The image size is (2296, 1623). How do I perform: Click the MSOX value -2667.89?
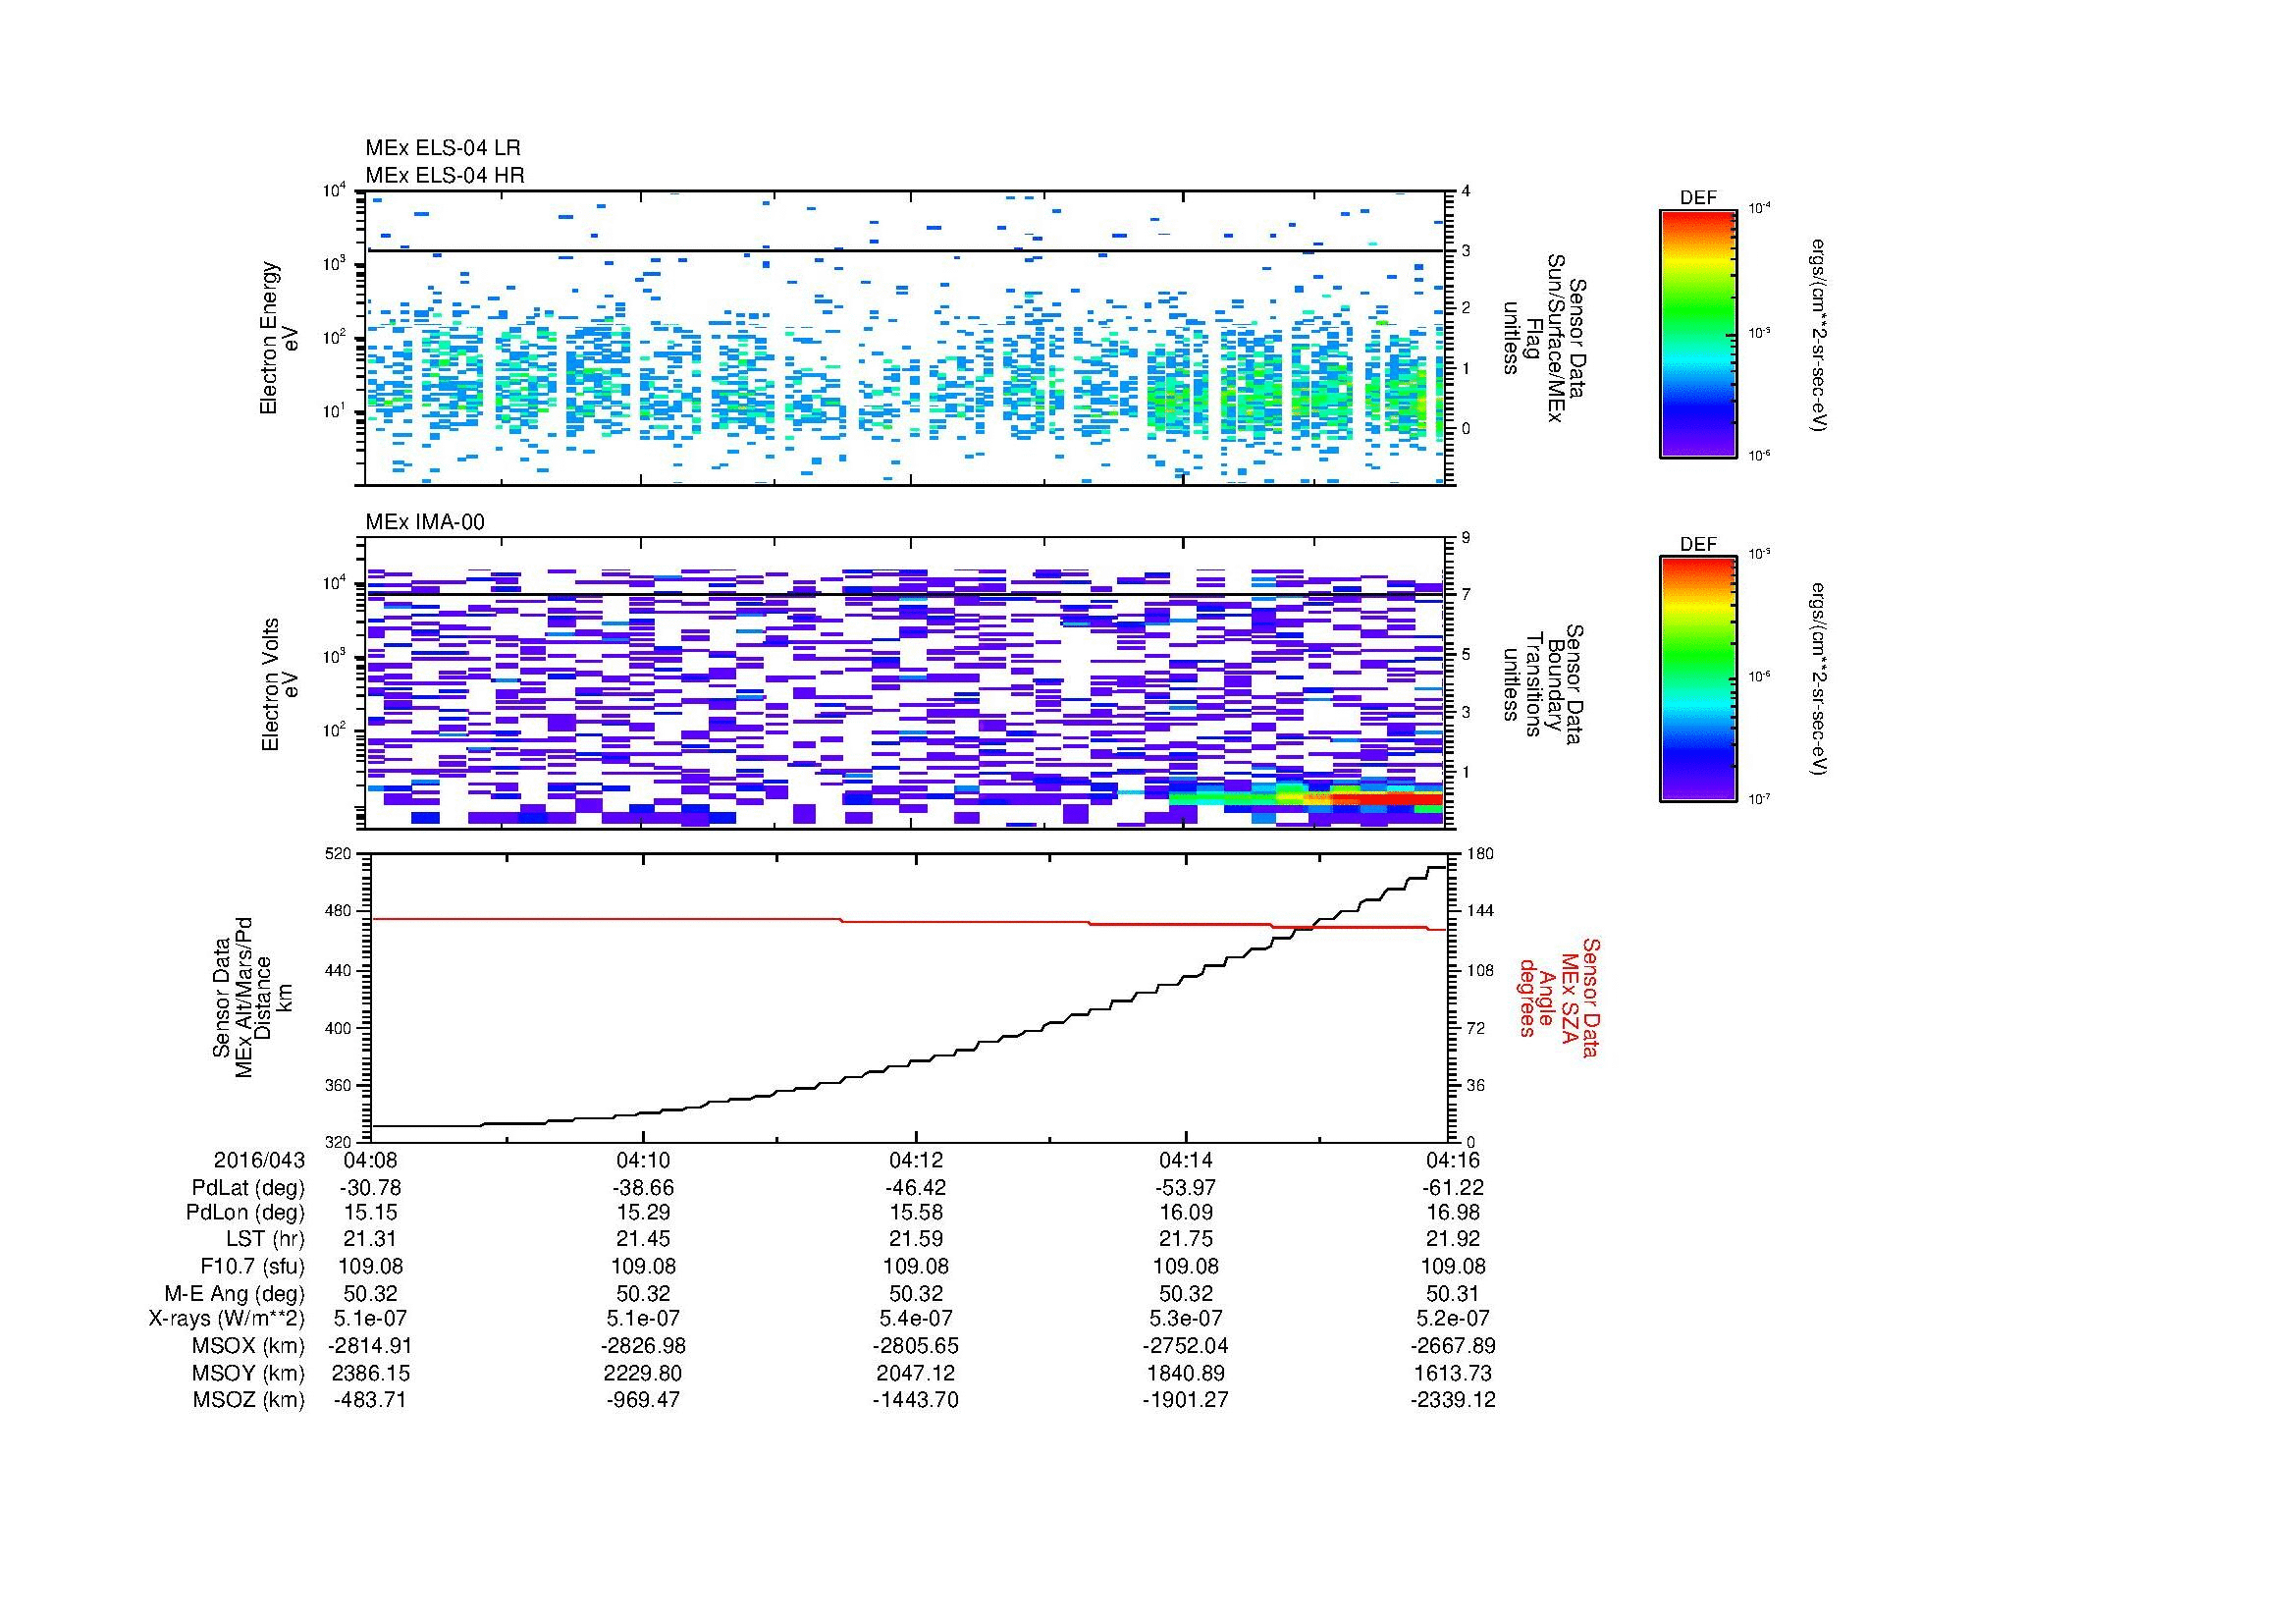coord(1452,1346)
